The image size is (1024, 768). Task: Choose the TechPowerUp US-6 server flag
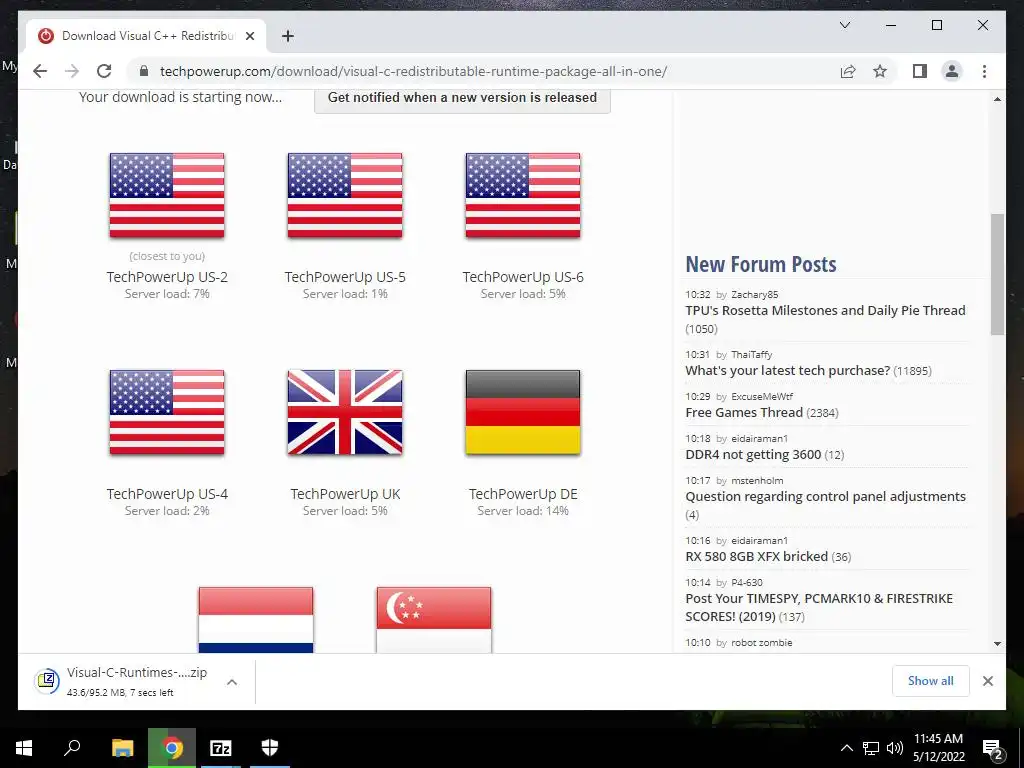(523, 195)
